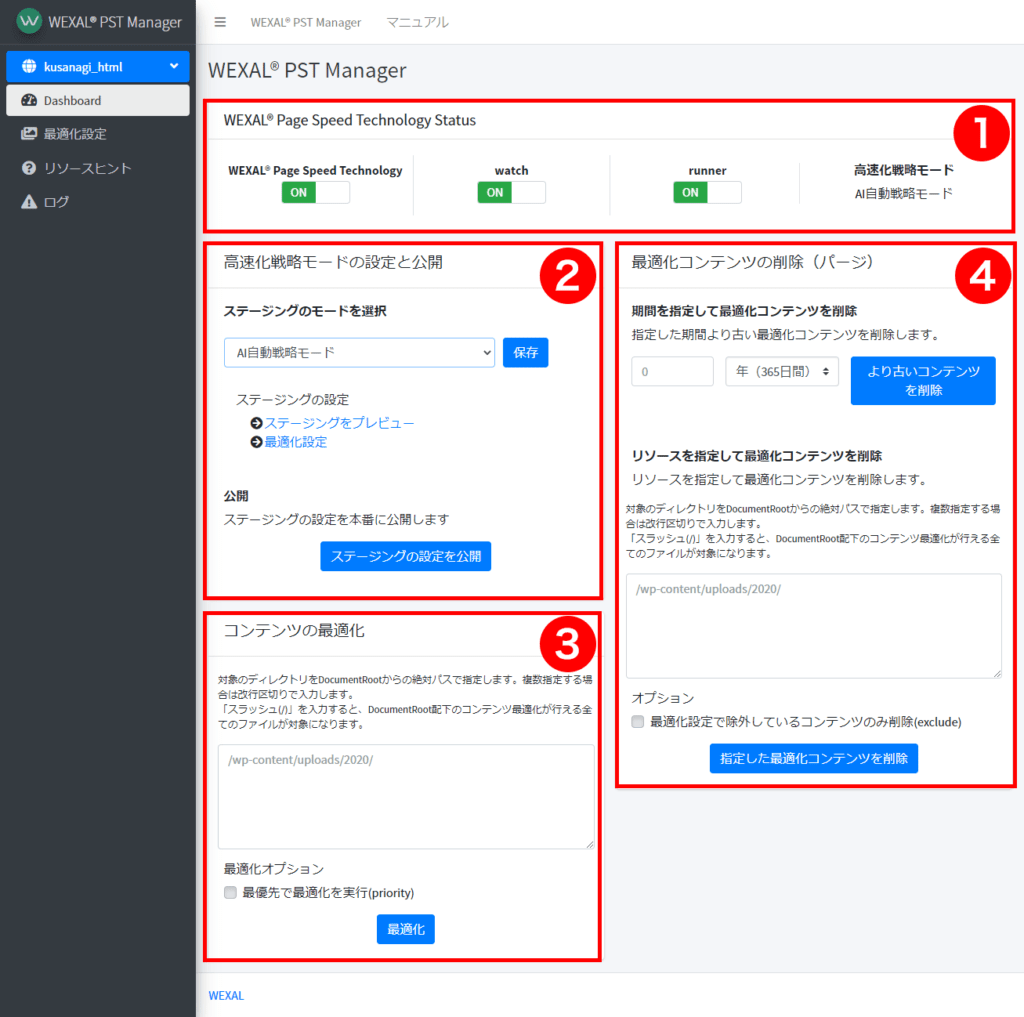Image resolution: width=1024 pixels, height=1017 pixels.
Task: Focus the purge resource path textarea
Action: pyautogui.click(x=814, y=626)
